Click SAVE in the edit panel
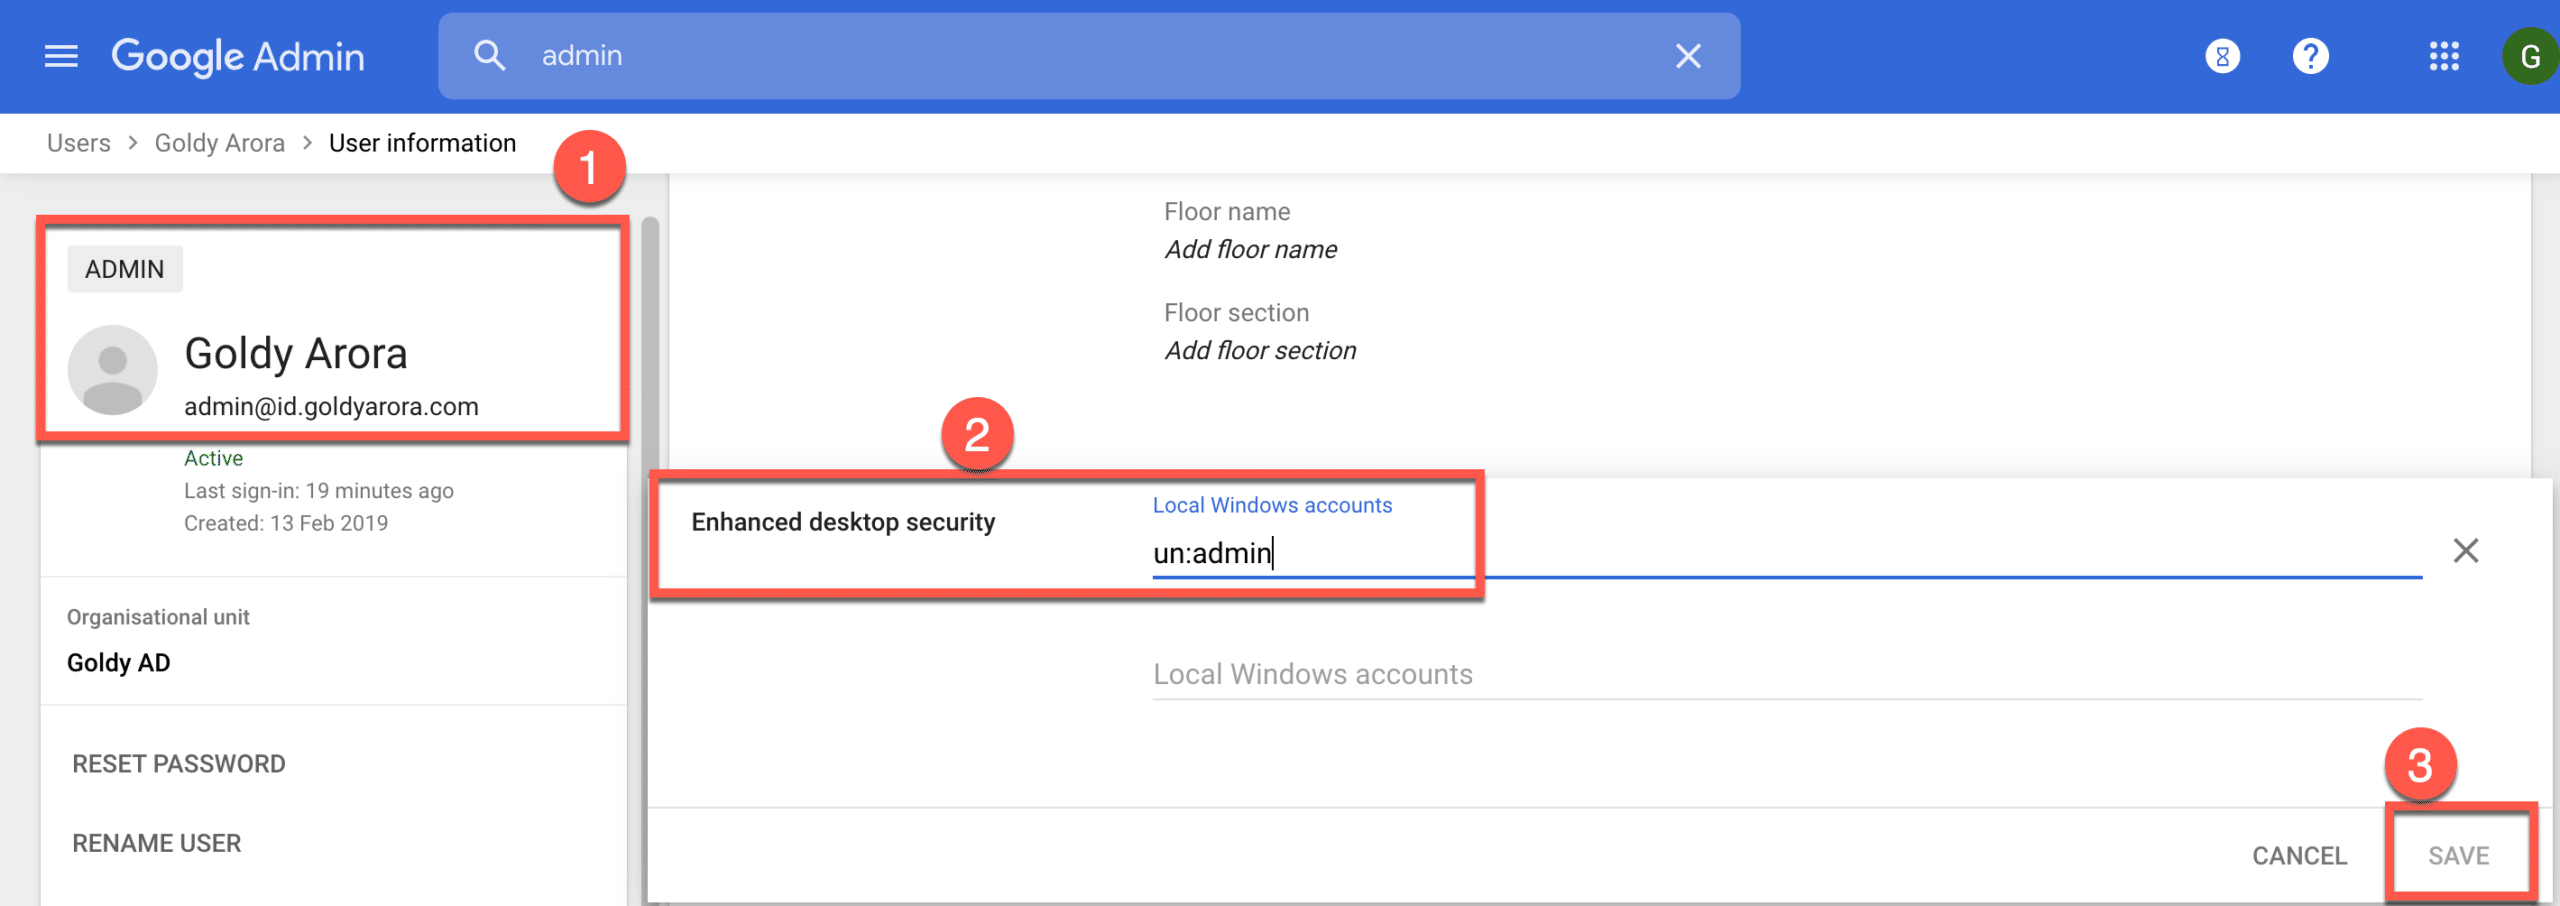This screenshot has height=906, width=2560. (x=2459, y=856)
